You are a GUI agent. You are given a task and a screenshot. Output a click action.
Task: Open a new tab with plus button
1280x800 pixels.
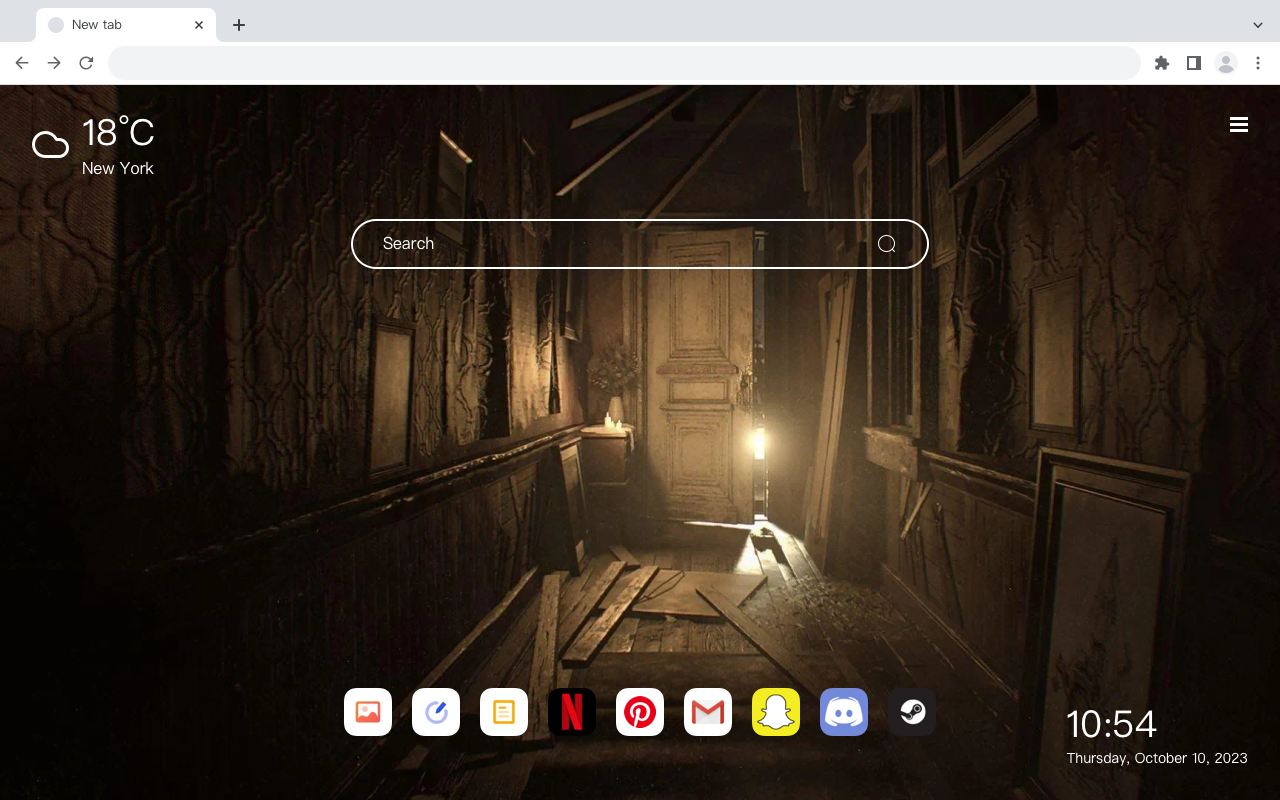[238, 25]
